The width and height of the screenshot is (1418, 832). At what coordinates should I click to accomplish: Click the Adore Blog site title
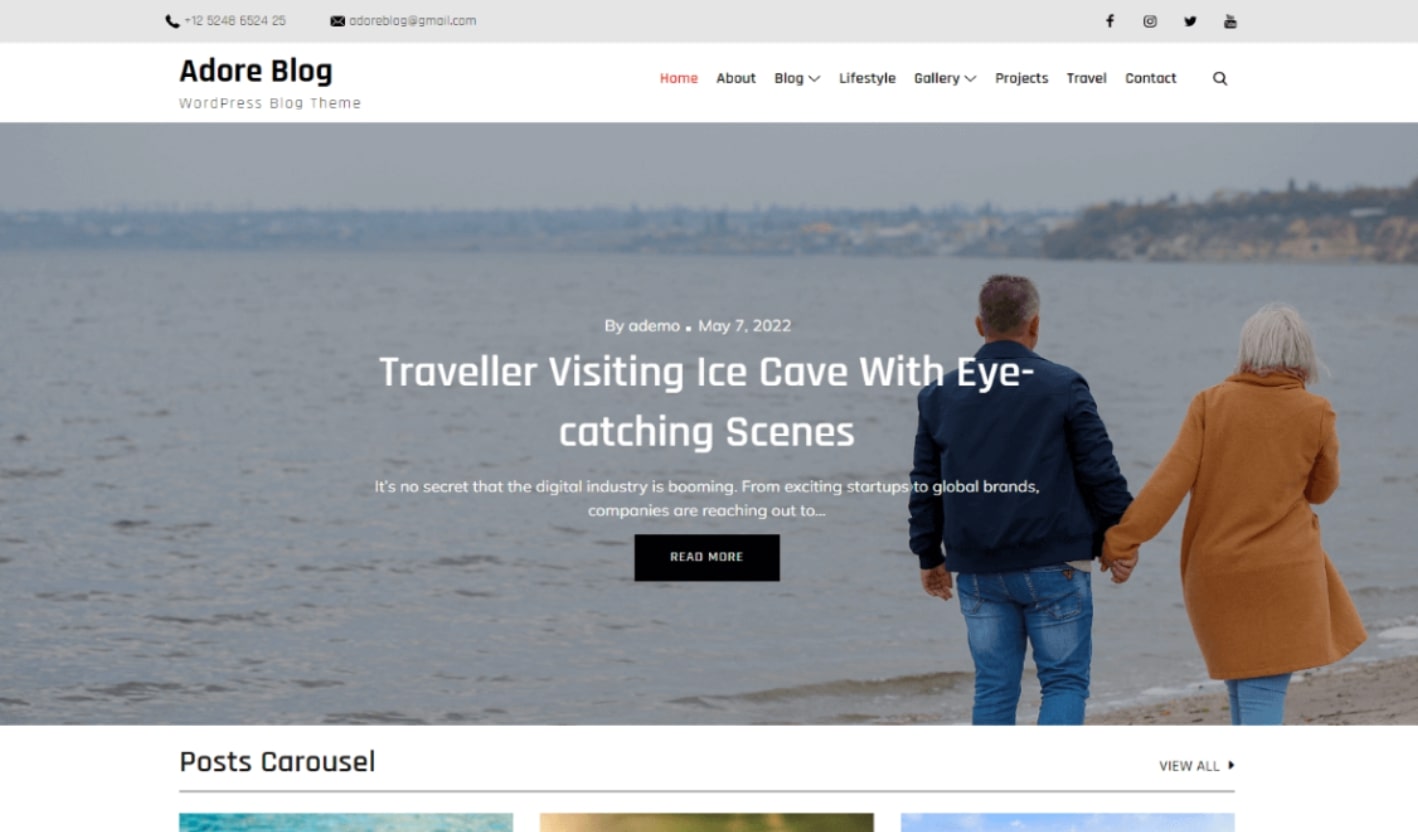pyautogui.click(x=256, y=71)
